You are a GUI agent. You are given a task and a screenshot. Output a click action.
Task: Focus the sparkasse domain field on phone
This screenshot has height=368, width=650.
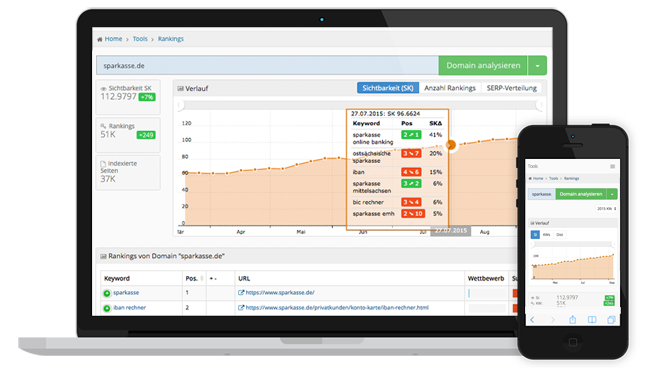pyautogui.click(x=541, y=194)
